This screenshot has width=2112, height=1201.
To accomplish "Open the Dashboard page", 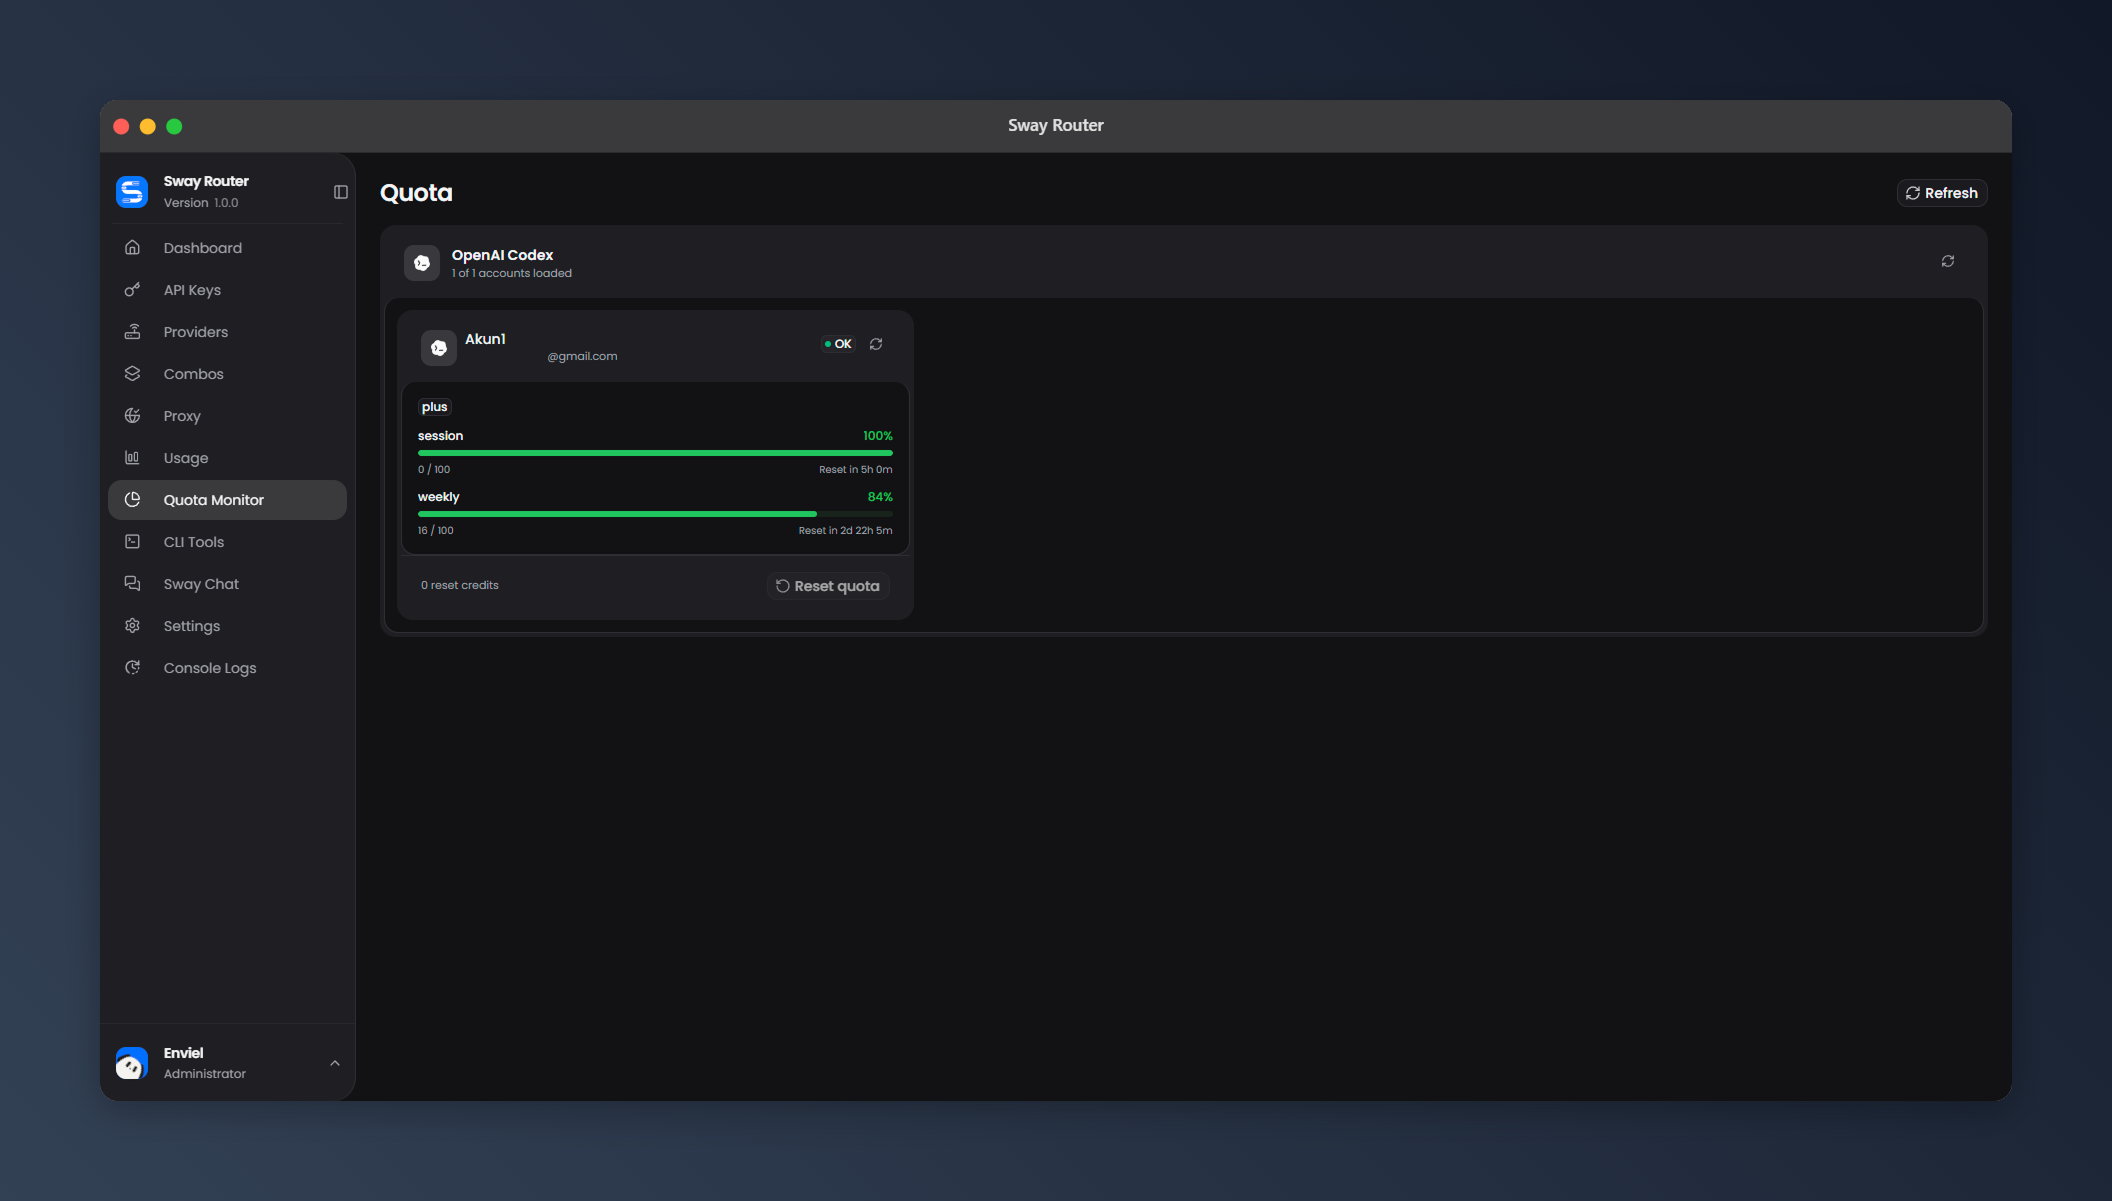I will (227, 248).
